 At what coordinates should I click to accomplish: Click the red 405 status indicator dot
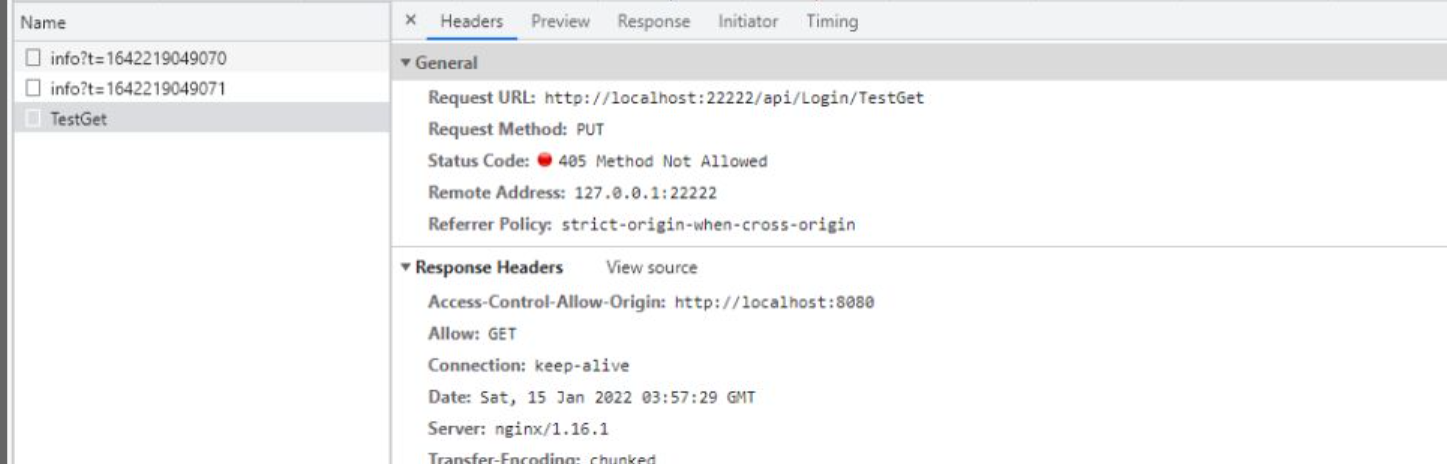pyautogui.click(x=545, y=161)
